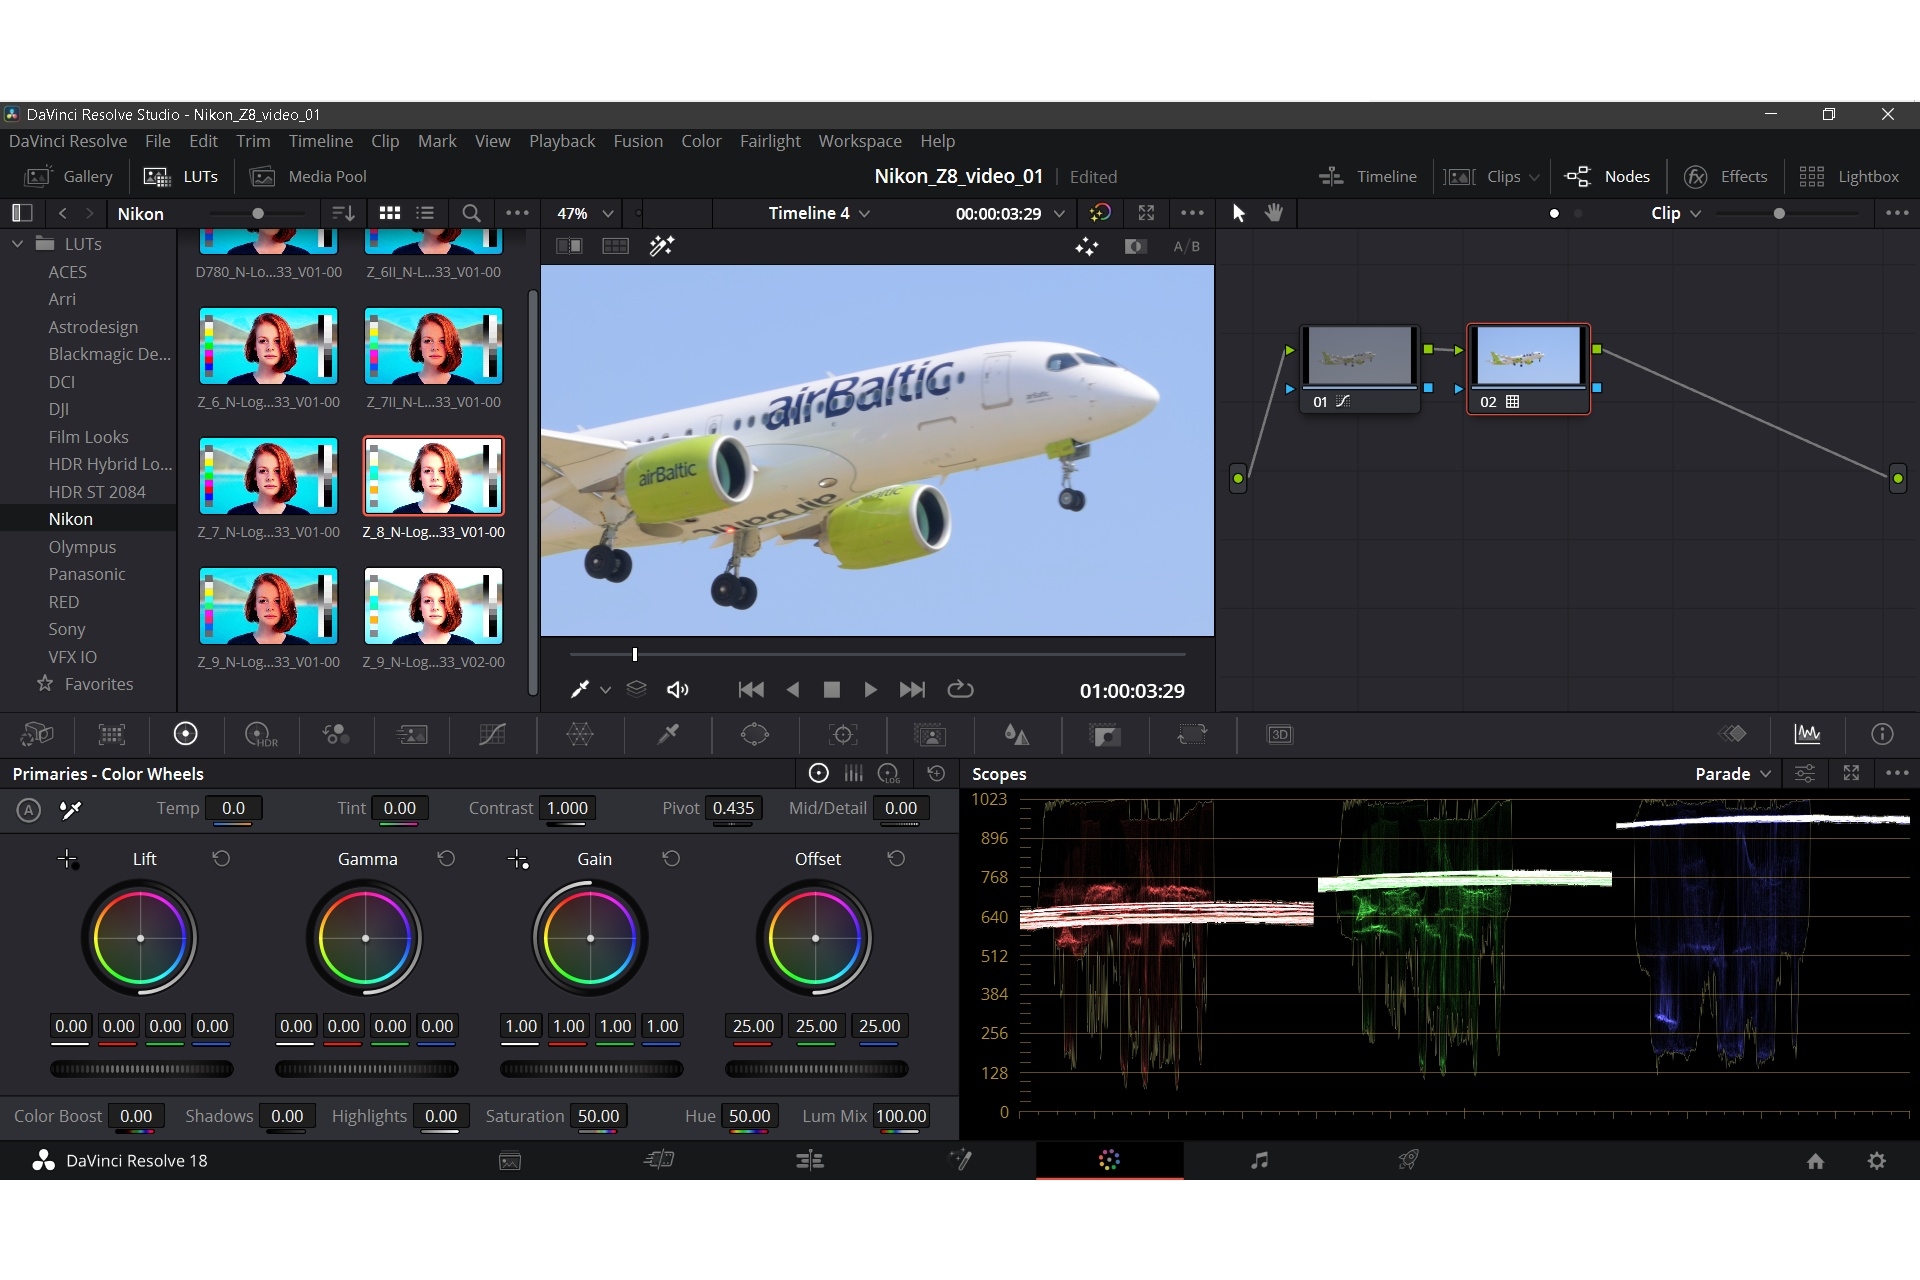Reset the Lift color wheel
1920x1280 pixels.
point(221,859)
